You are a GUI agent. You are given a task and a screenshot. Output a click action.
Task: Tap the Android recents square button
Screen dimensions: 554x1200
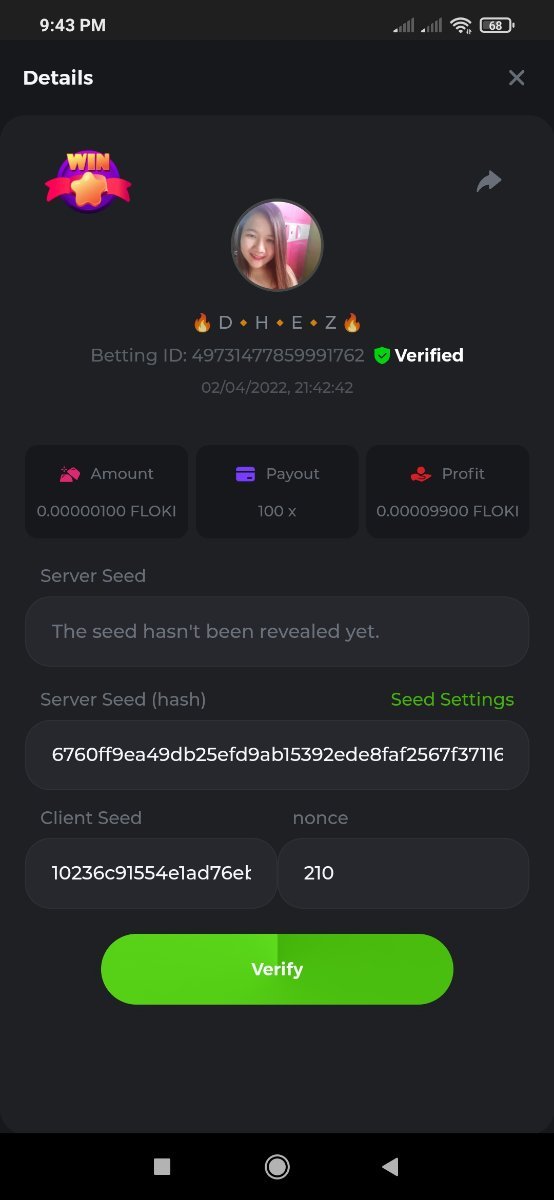[x=162, y=1166]
